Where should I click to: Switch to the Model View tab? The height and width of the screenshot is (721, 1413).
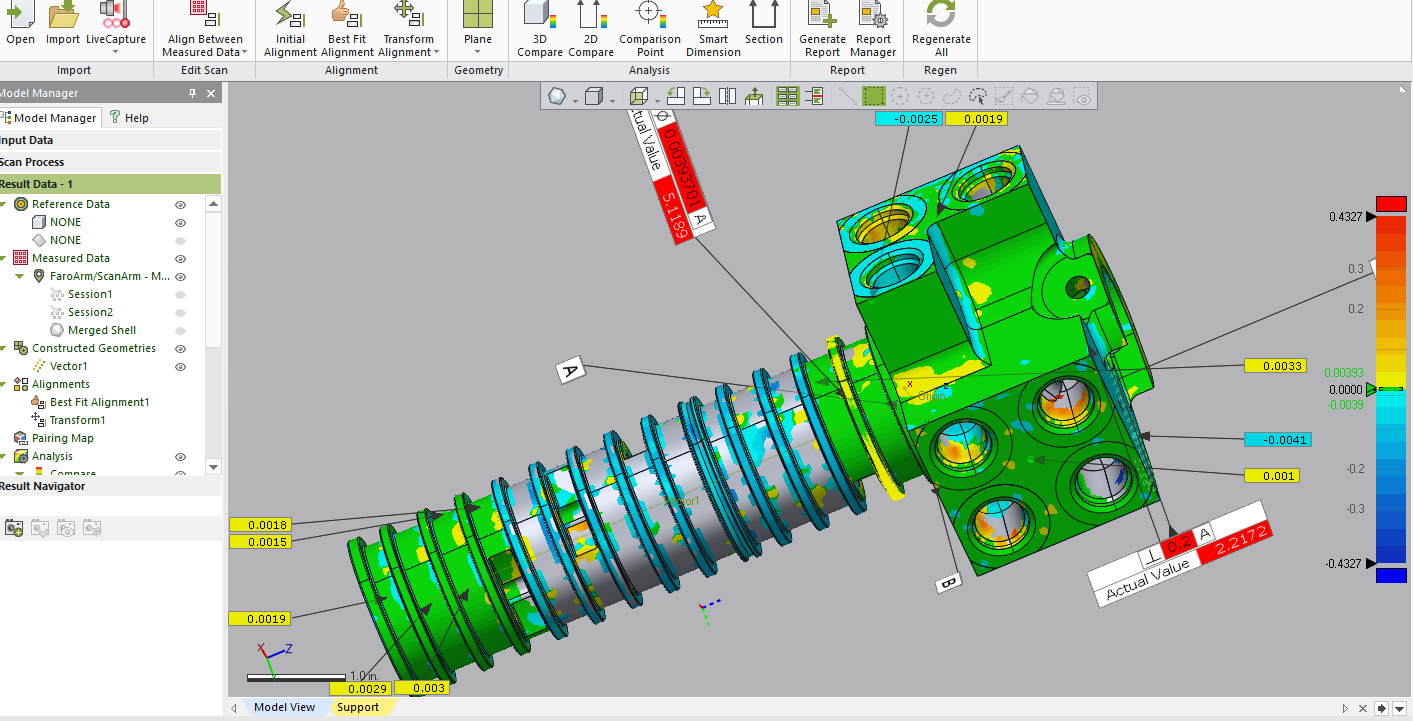click(x=284, y=707)
